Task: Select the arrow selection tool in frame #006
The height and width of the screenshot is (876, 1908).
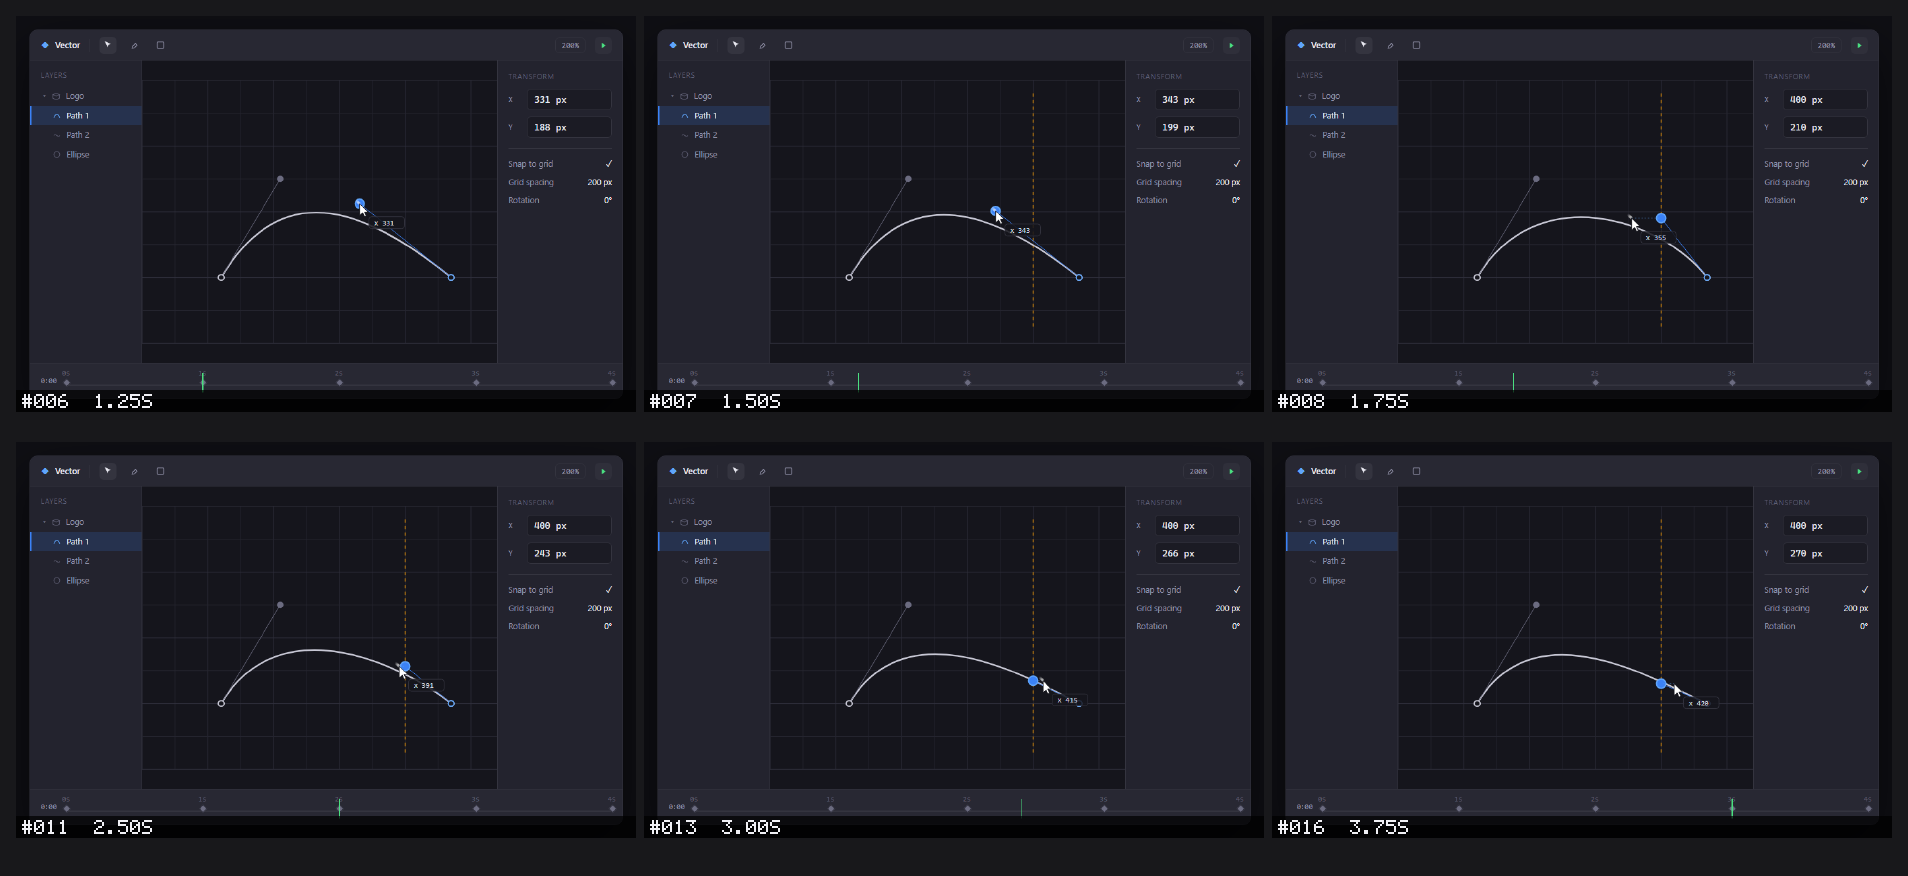Action: [108, 45]
